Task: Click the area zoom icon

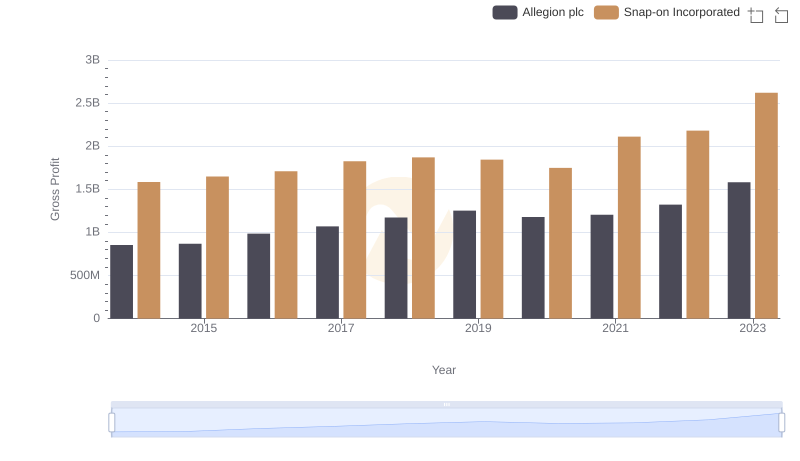Action: tap(756, 15)
